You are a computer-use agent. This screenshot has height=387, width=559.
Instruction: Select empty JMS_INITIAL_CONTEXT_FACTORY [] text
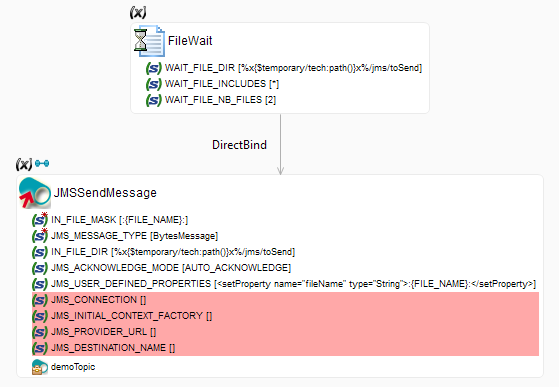point(132,316)
